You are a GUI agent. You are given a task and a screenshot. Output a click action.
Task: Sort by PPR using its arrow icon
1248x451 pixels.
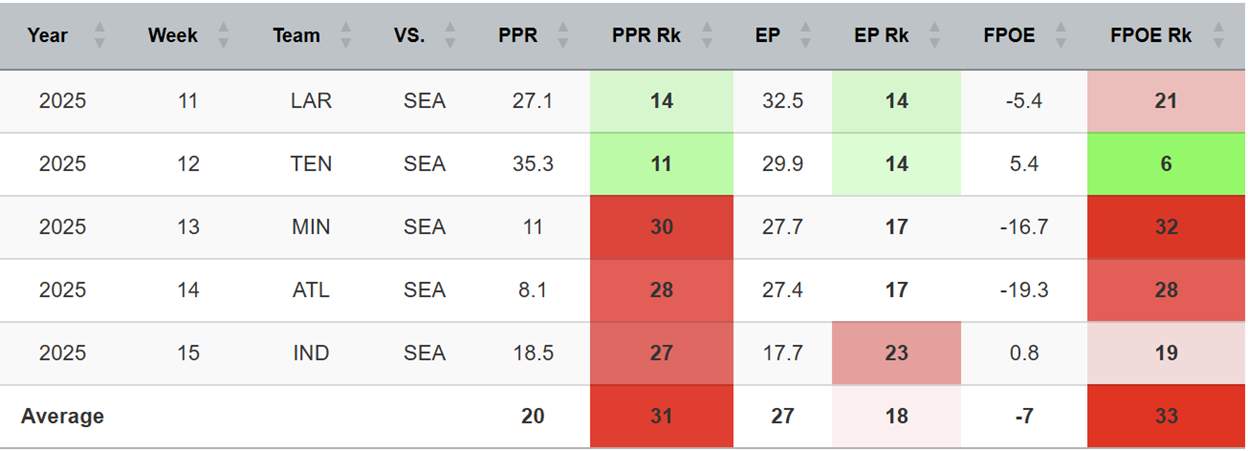563,36
